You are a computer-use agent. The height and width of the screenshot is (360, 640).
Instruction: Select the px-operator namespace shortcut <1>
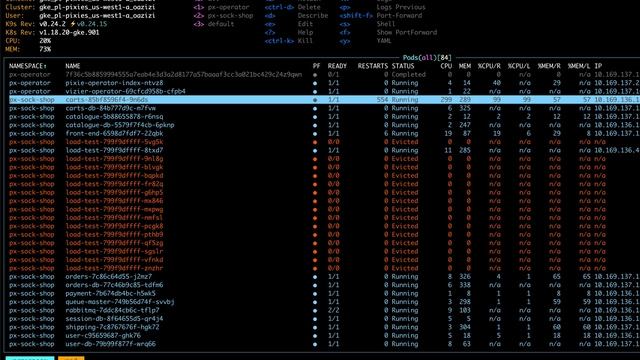tap(221, 7)
